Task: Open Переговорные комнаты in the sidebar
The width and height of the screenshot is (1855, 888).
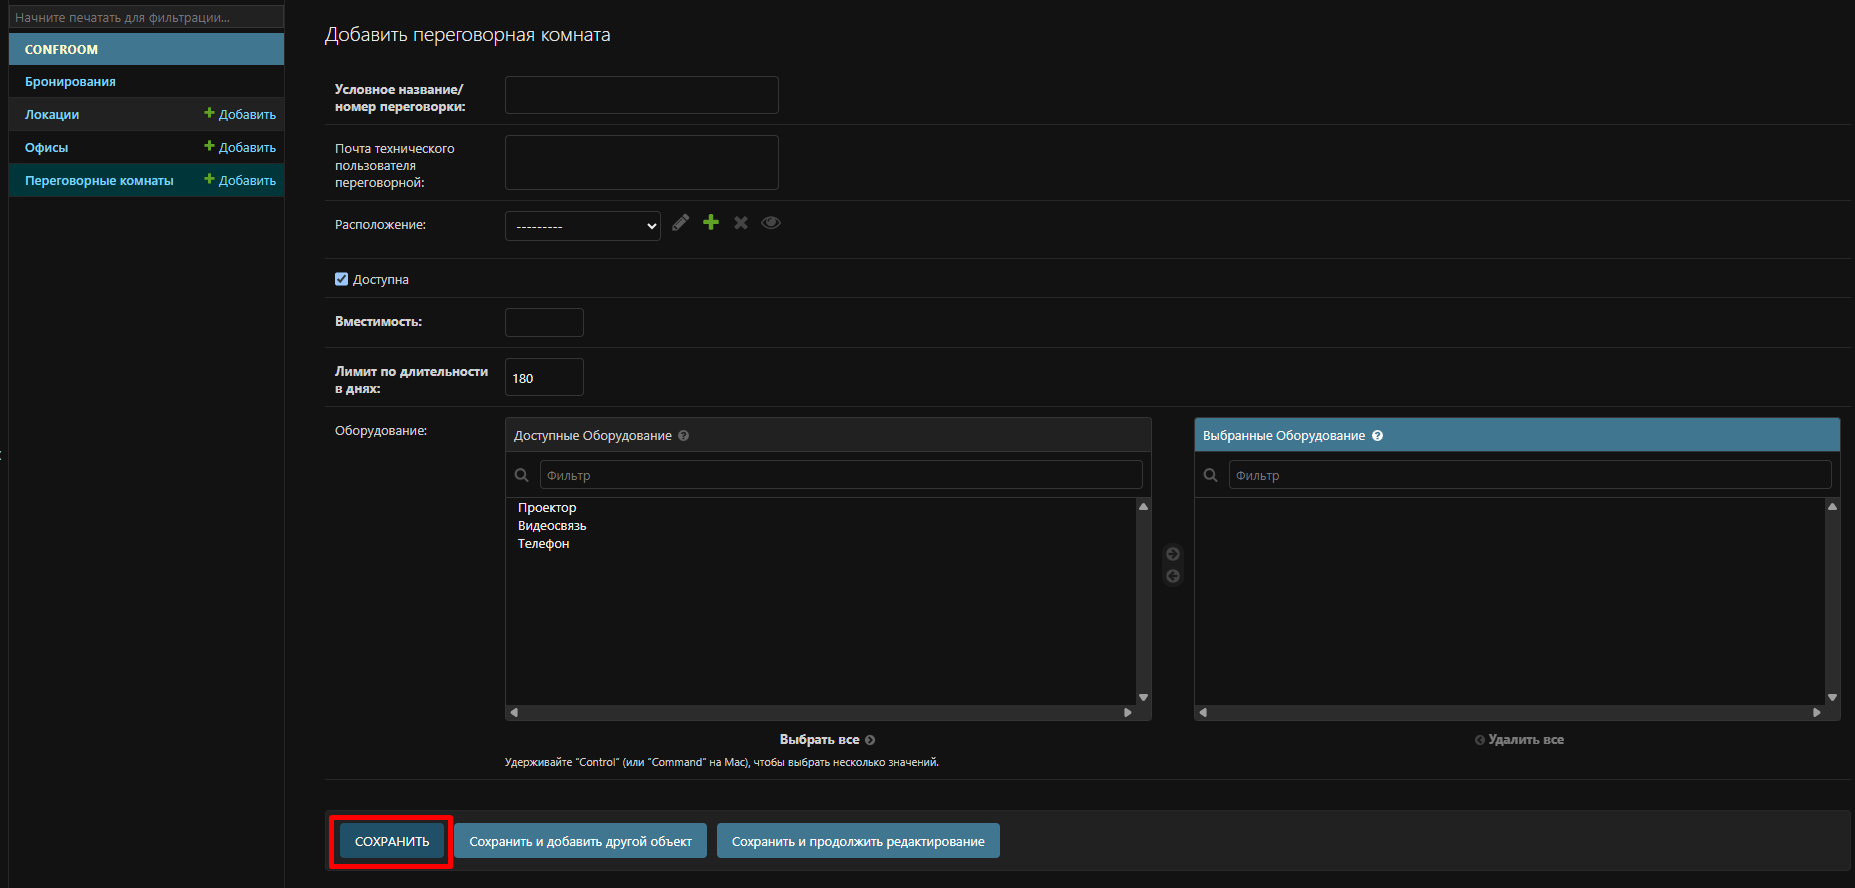Action: [99, 181]
